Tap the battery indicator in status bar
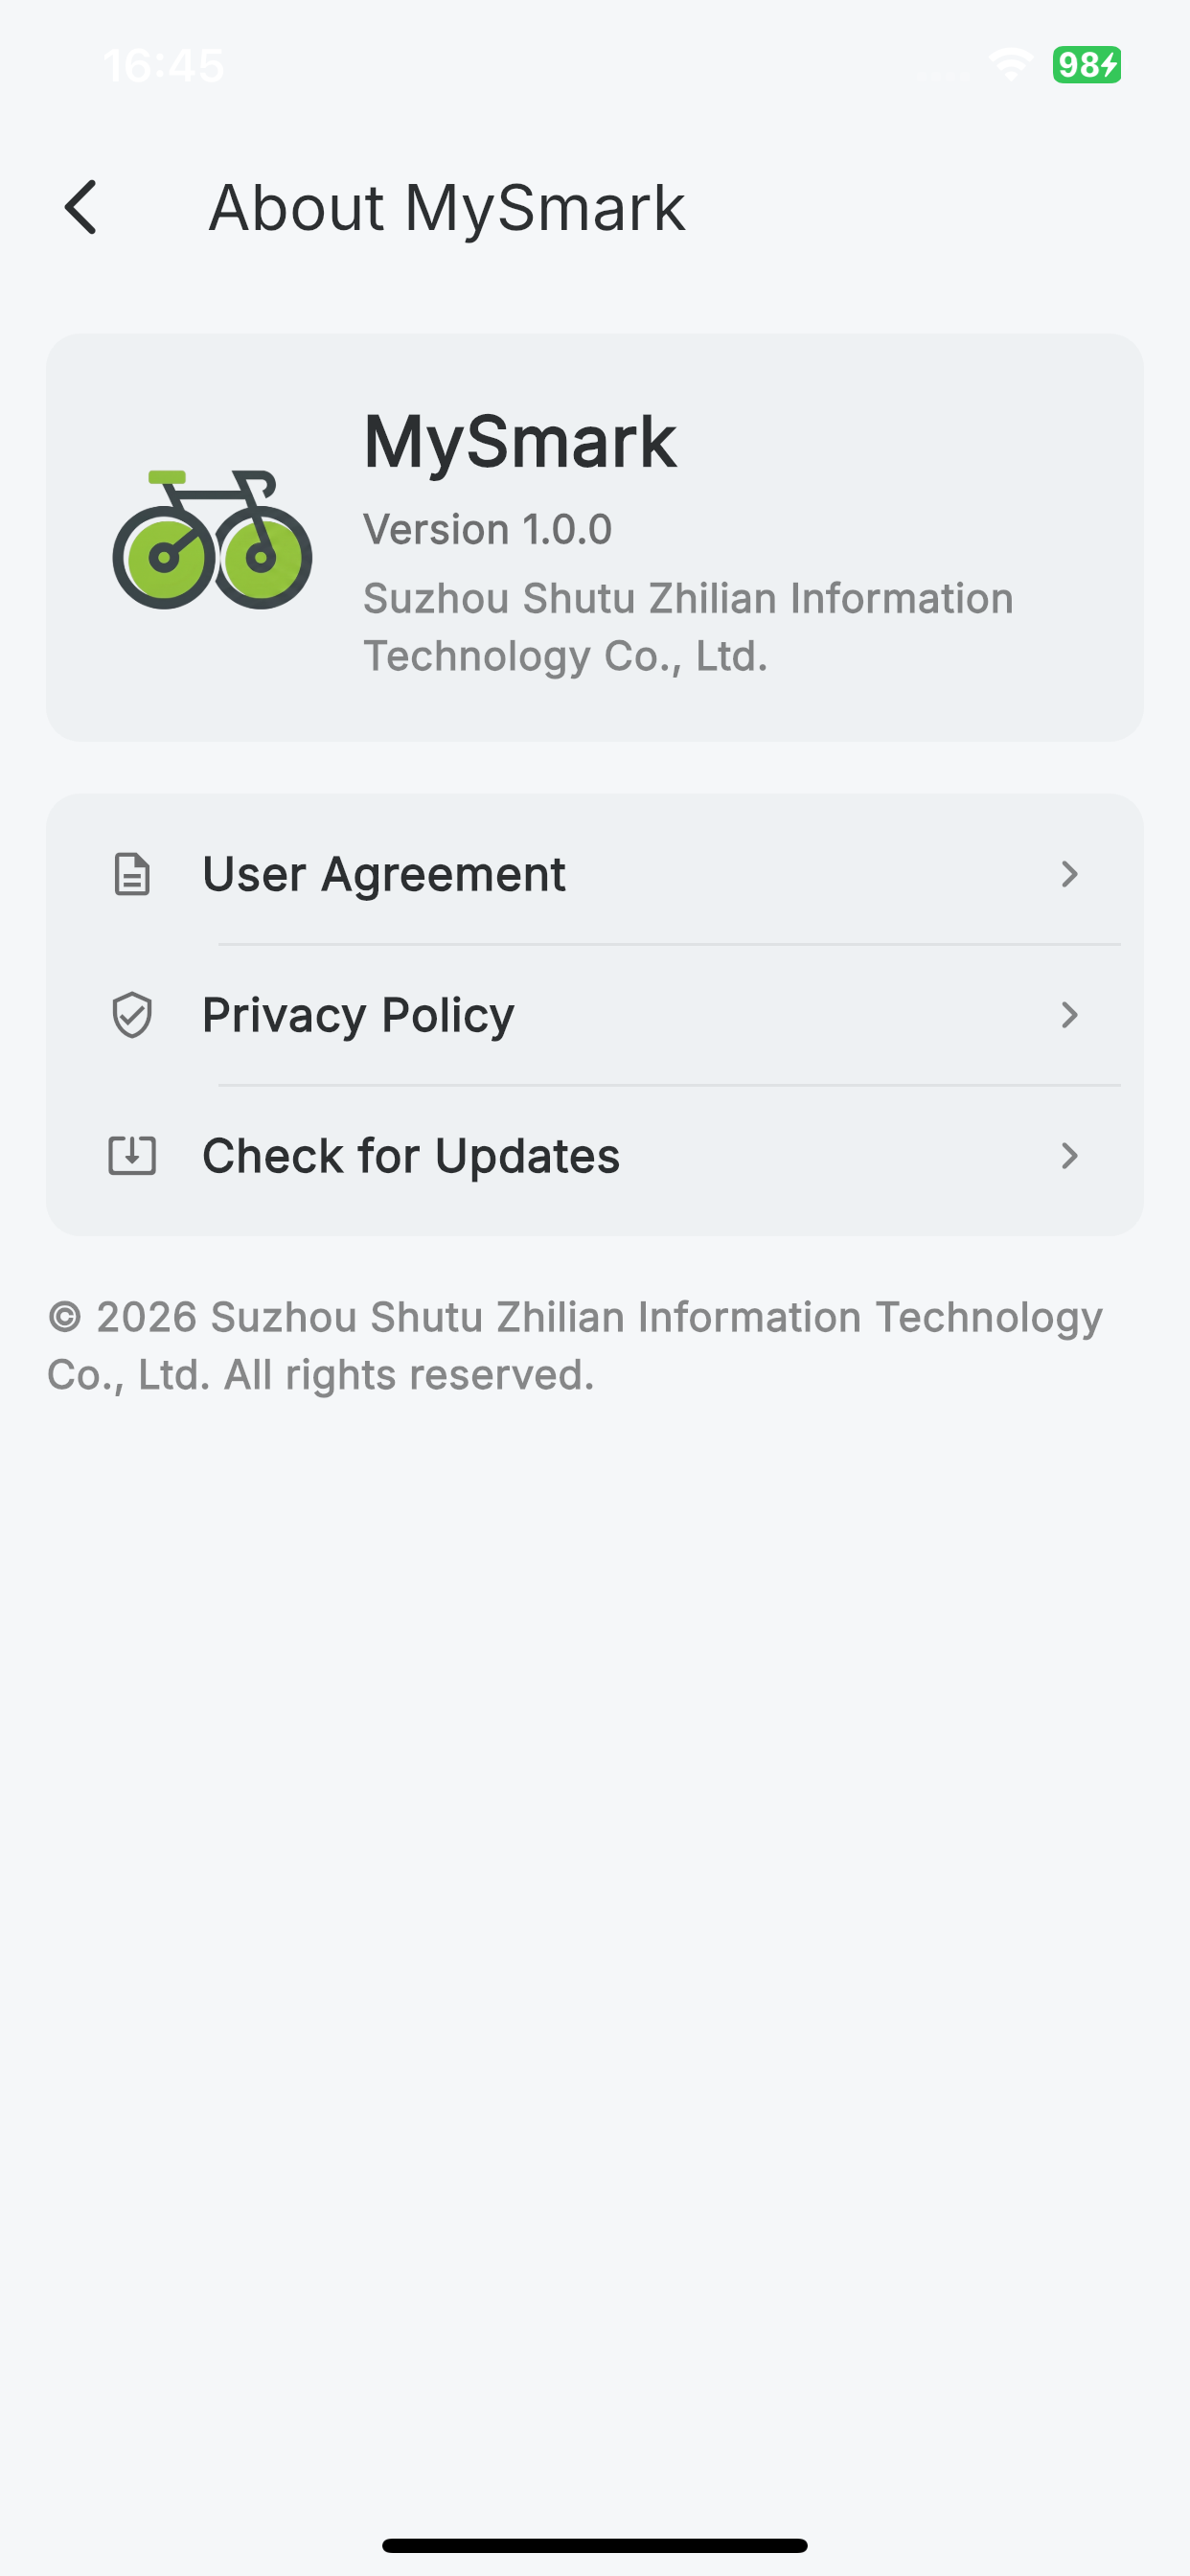The height and width of the screenshot is (2576, 1190). tap(1087, 65)
